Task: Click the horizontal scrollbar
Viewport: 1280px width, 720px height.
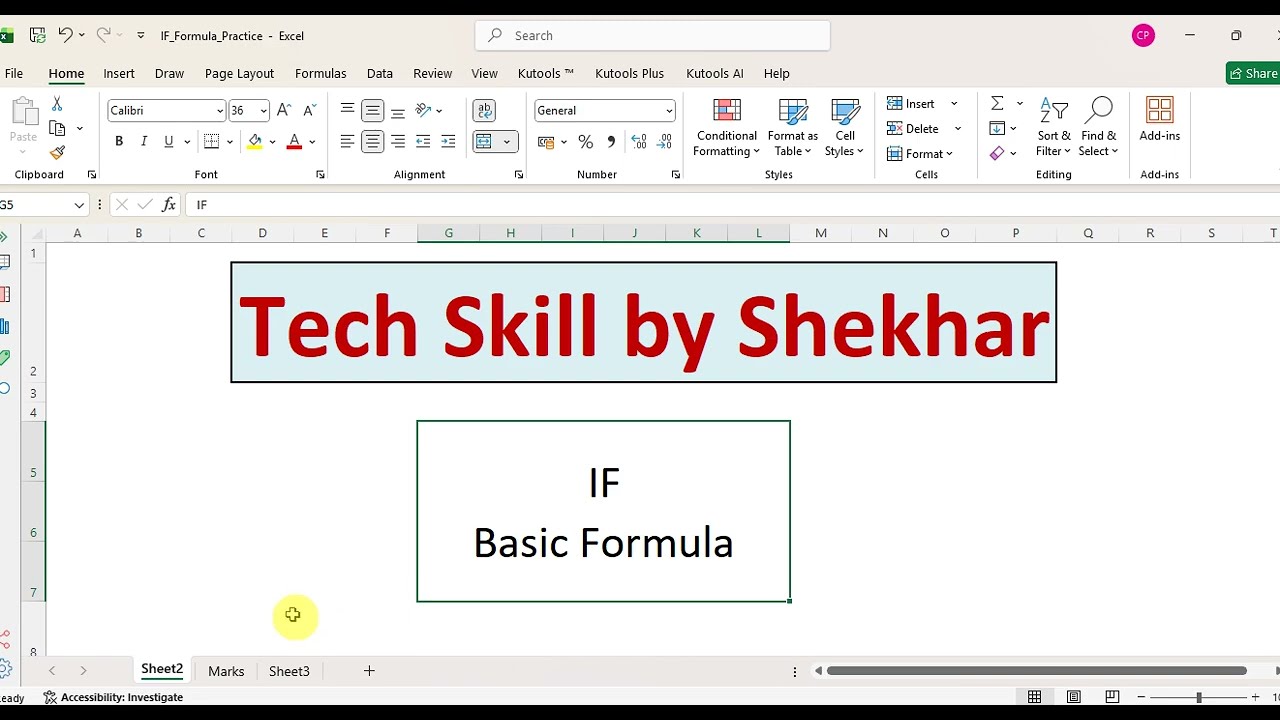Action: 1037,671
